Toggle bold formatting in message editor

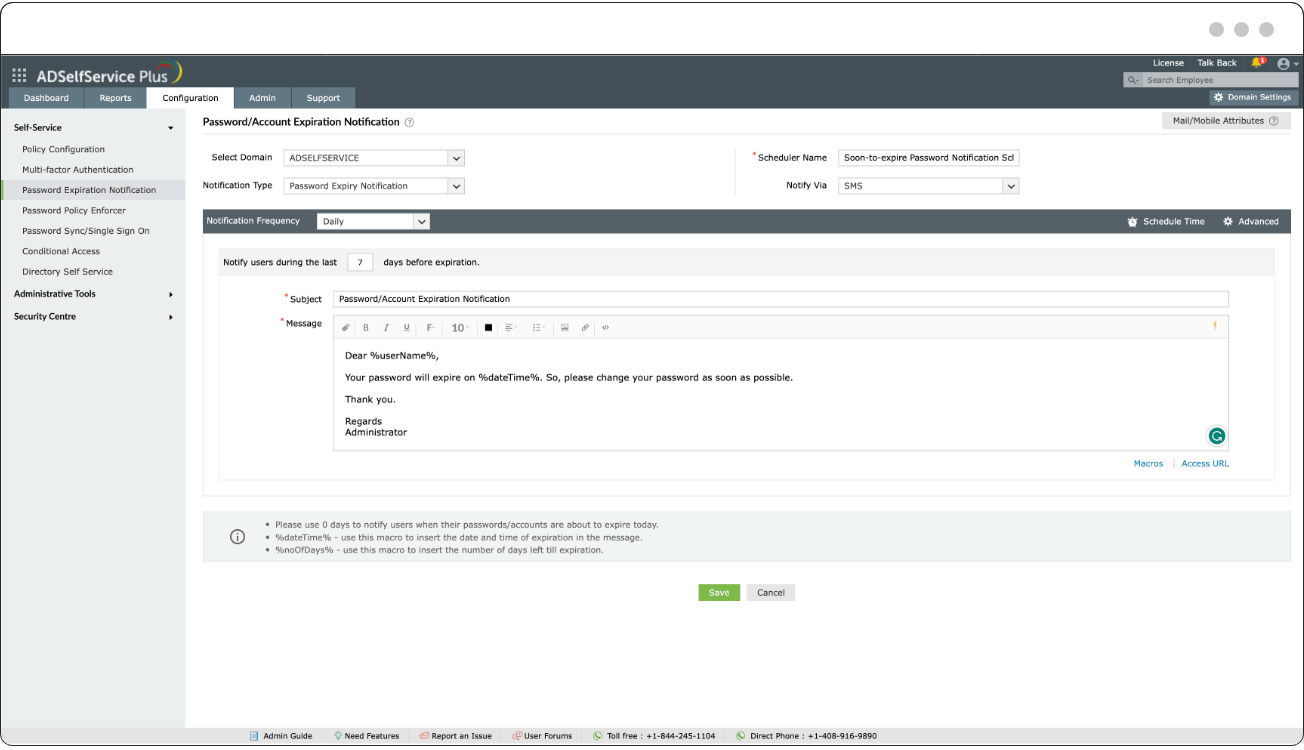(x=366, y=327)
